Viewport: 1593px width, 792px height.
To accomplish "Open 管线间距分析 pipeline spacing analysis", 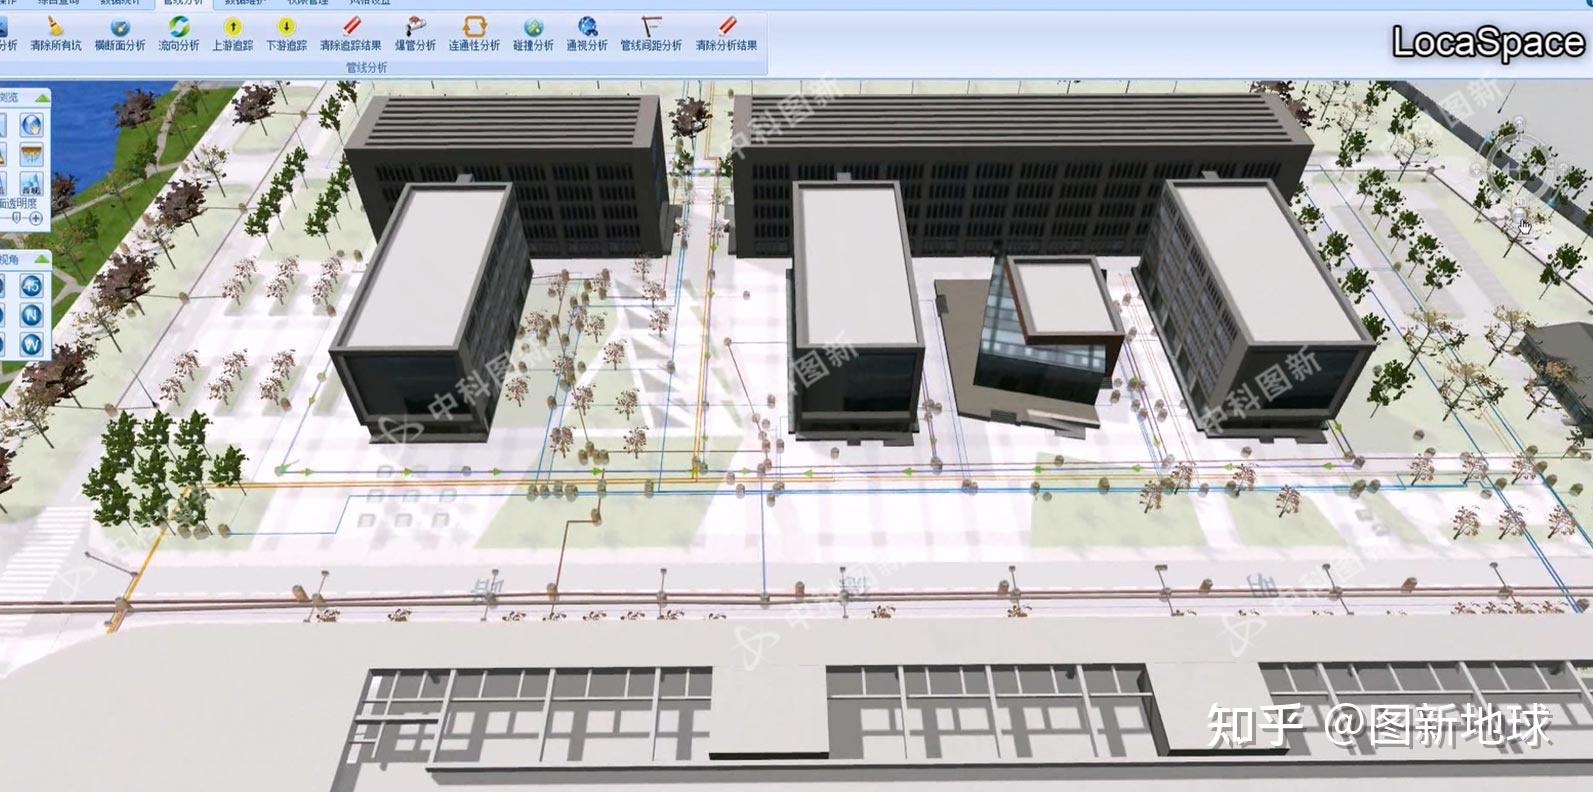I will (x=651, y=34).
